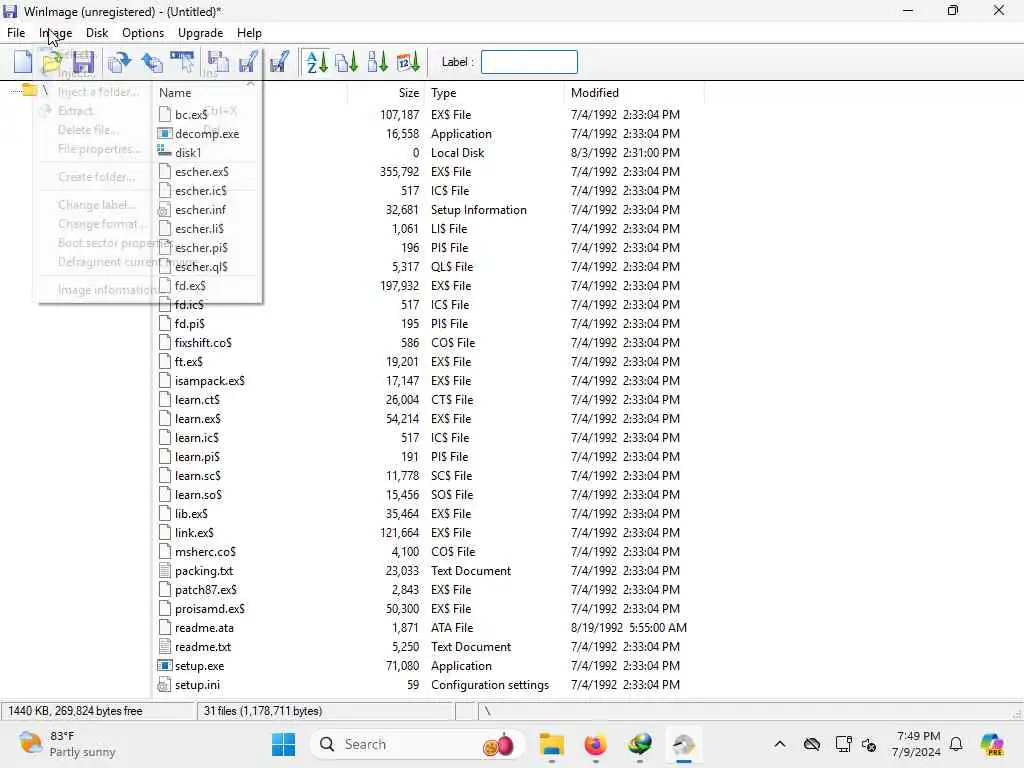Open Firefox from the taskbar
The height and width of the screenshot is (768, 1024).
[595, 744]
